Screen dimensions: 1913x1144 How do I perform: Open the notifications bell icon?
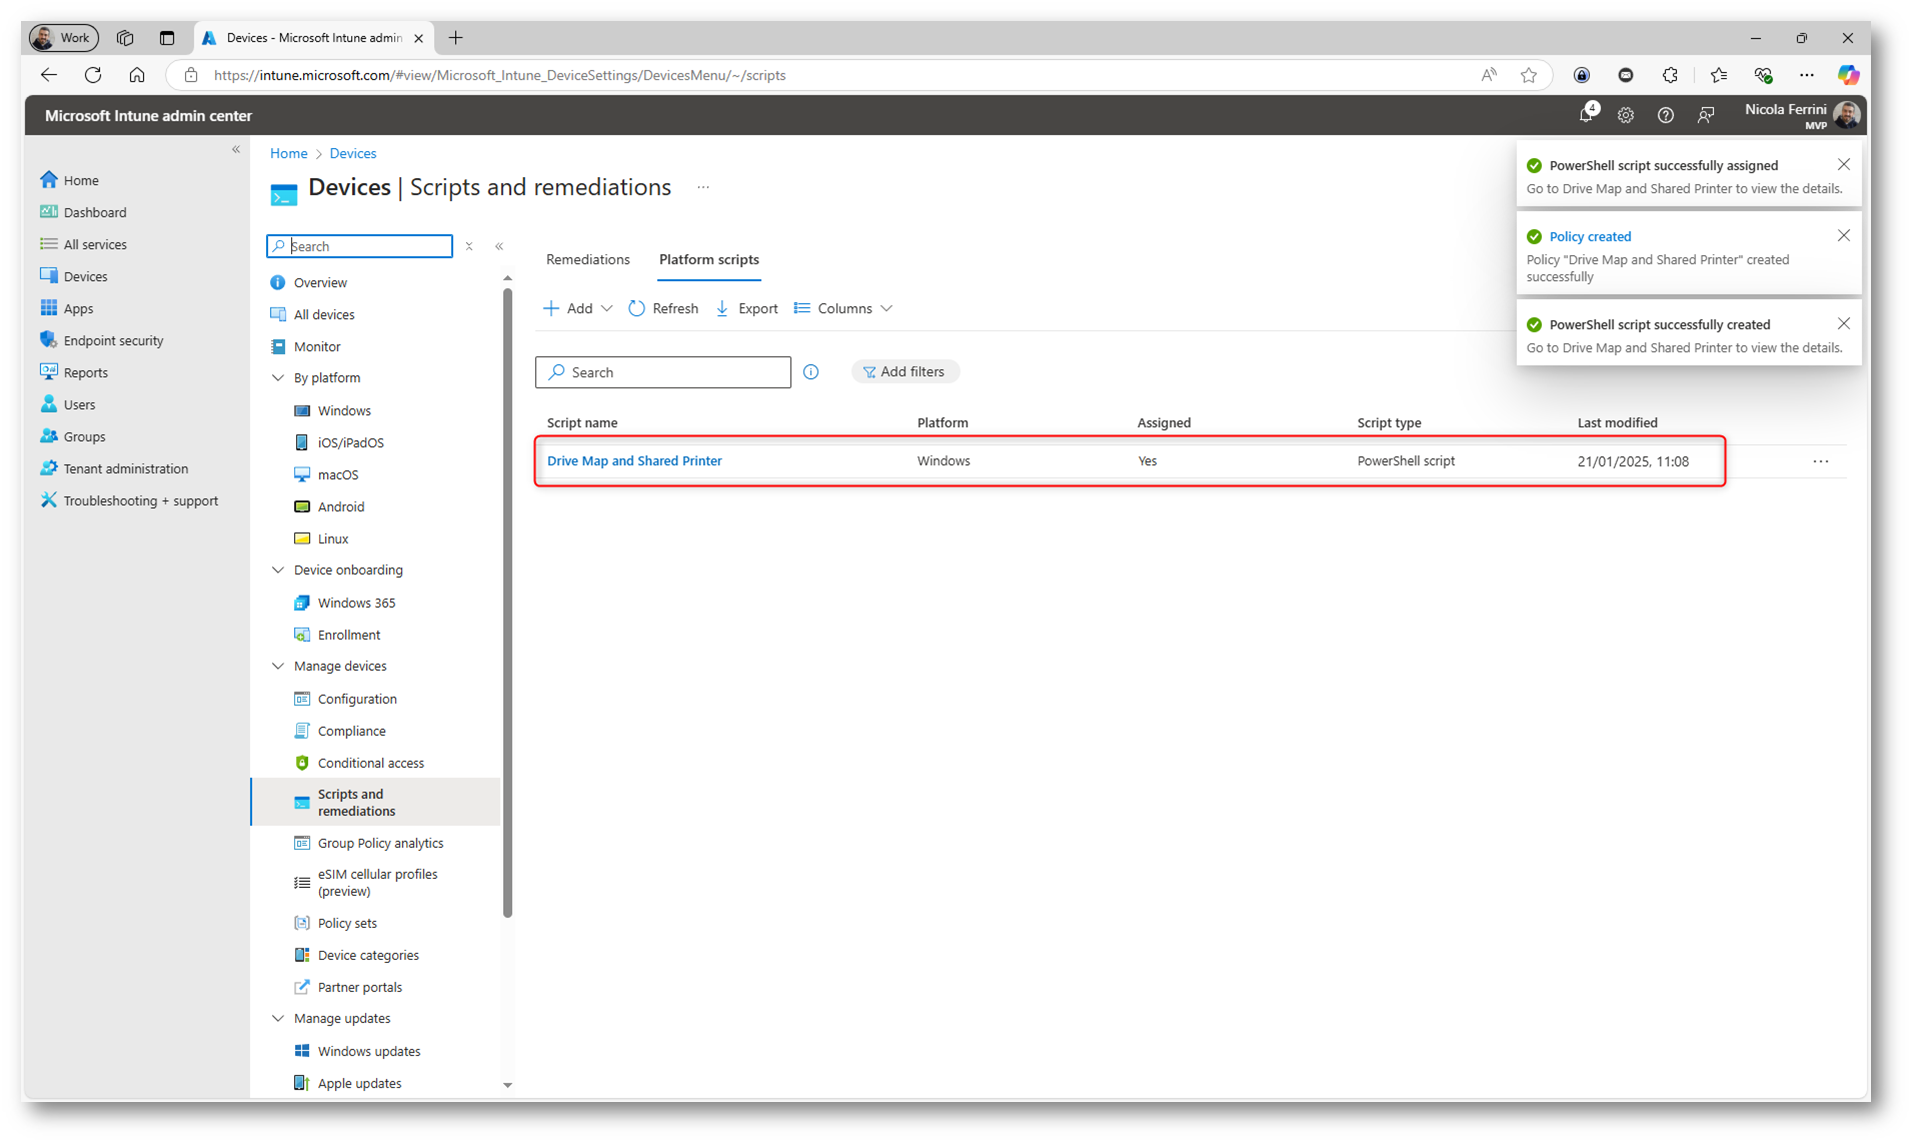1587,115
